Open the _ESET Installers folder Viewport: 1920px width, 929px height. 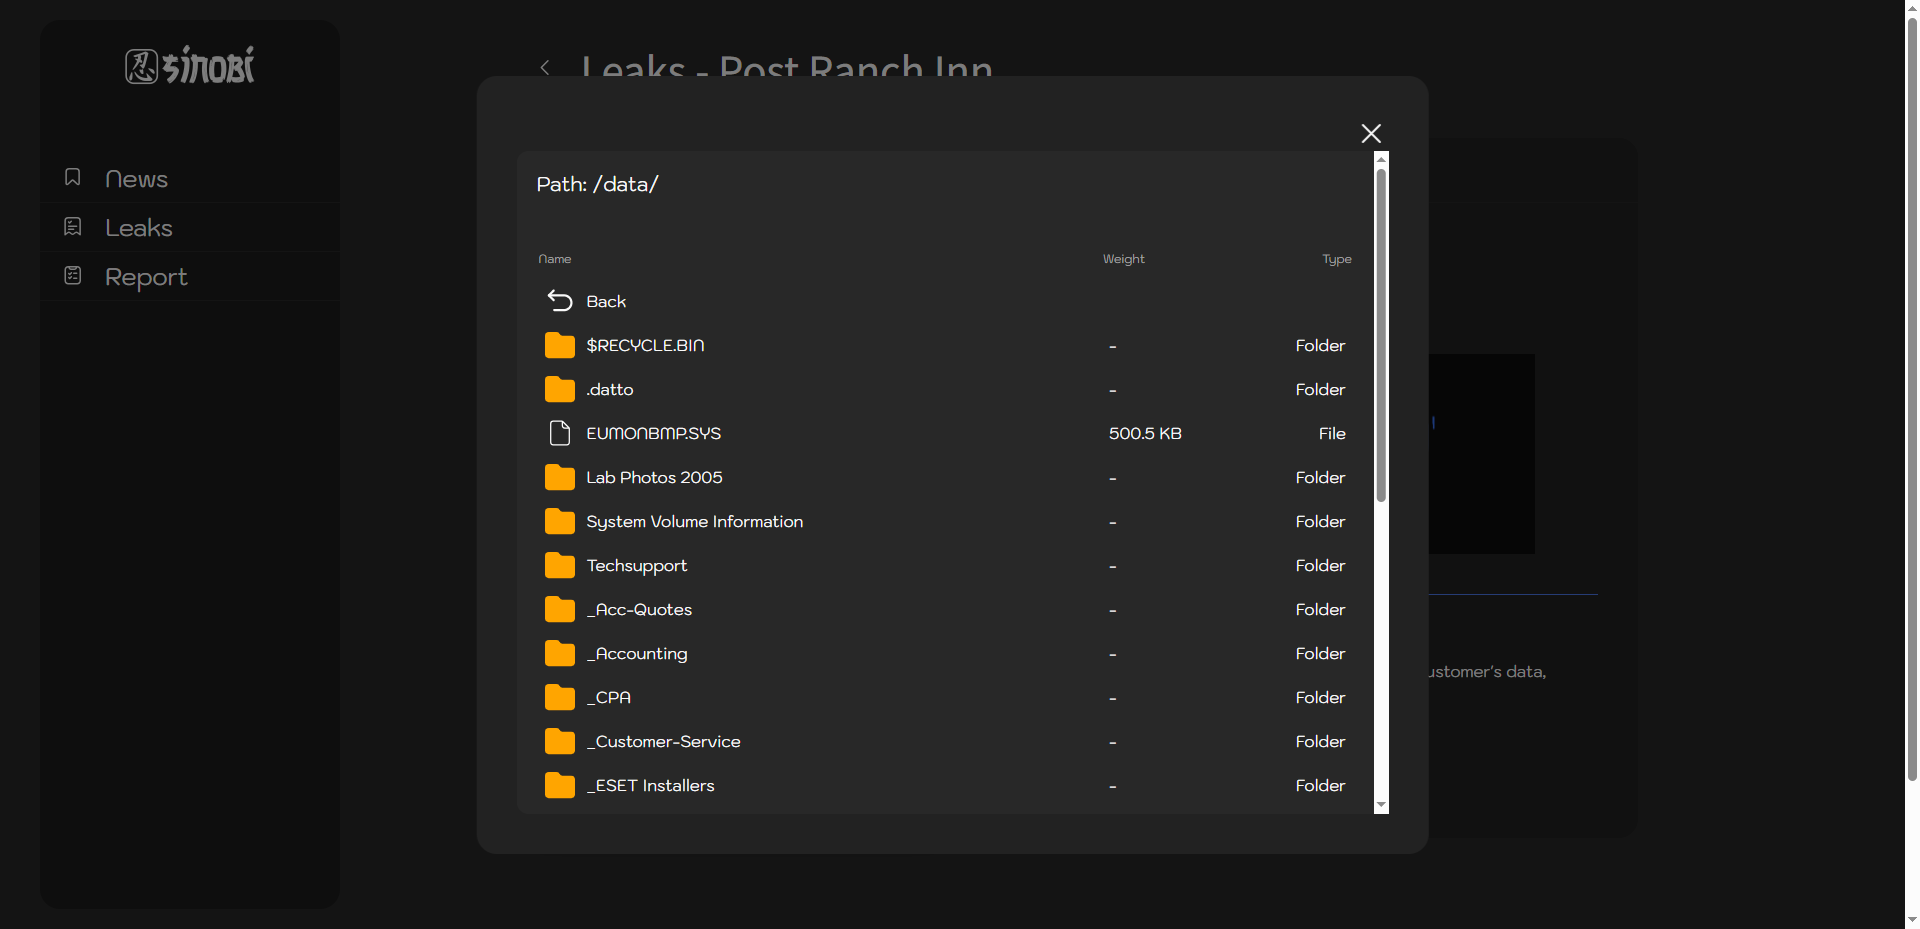pyautogui.click(x=650, y=786)
